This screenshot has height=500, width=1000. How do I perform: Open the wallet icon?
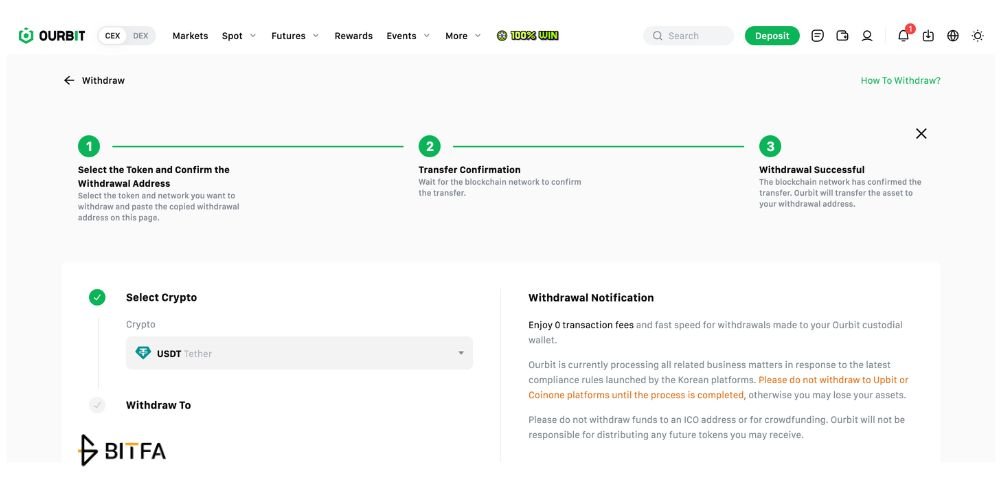click(x=842, y=36)
